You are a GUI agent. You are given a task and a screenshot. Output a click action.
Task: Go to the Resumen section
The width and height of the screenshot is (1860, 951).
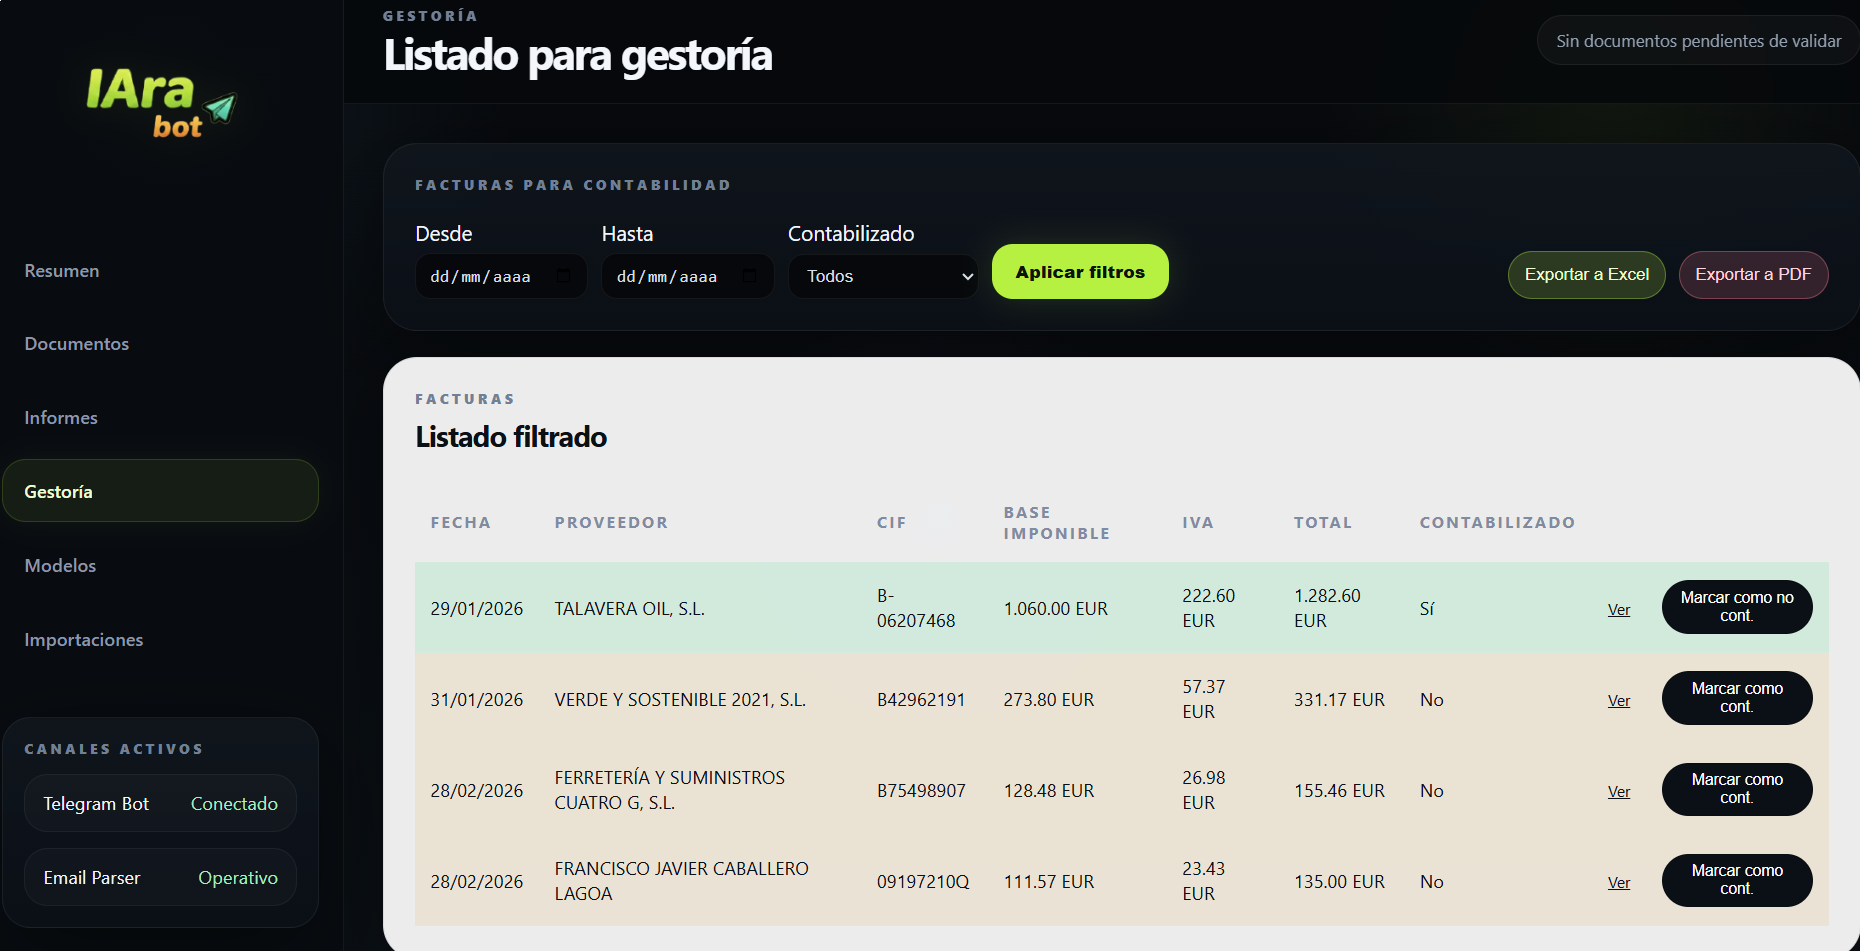pyautogui.click(x=61, y=270)
